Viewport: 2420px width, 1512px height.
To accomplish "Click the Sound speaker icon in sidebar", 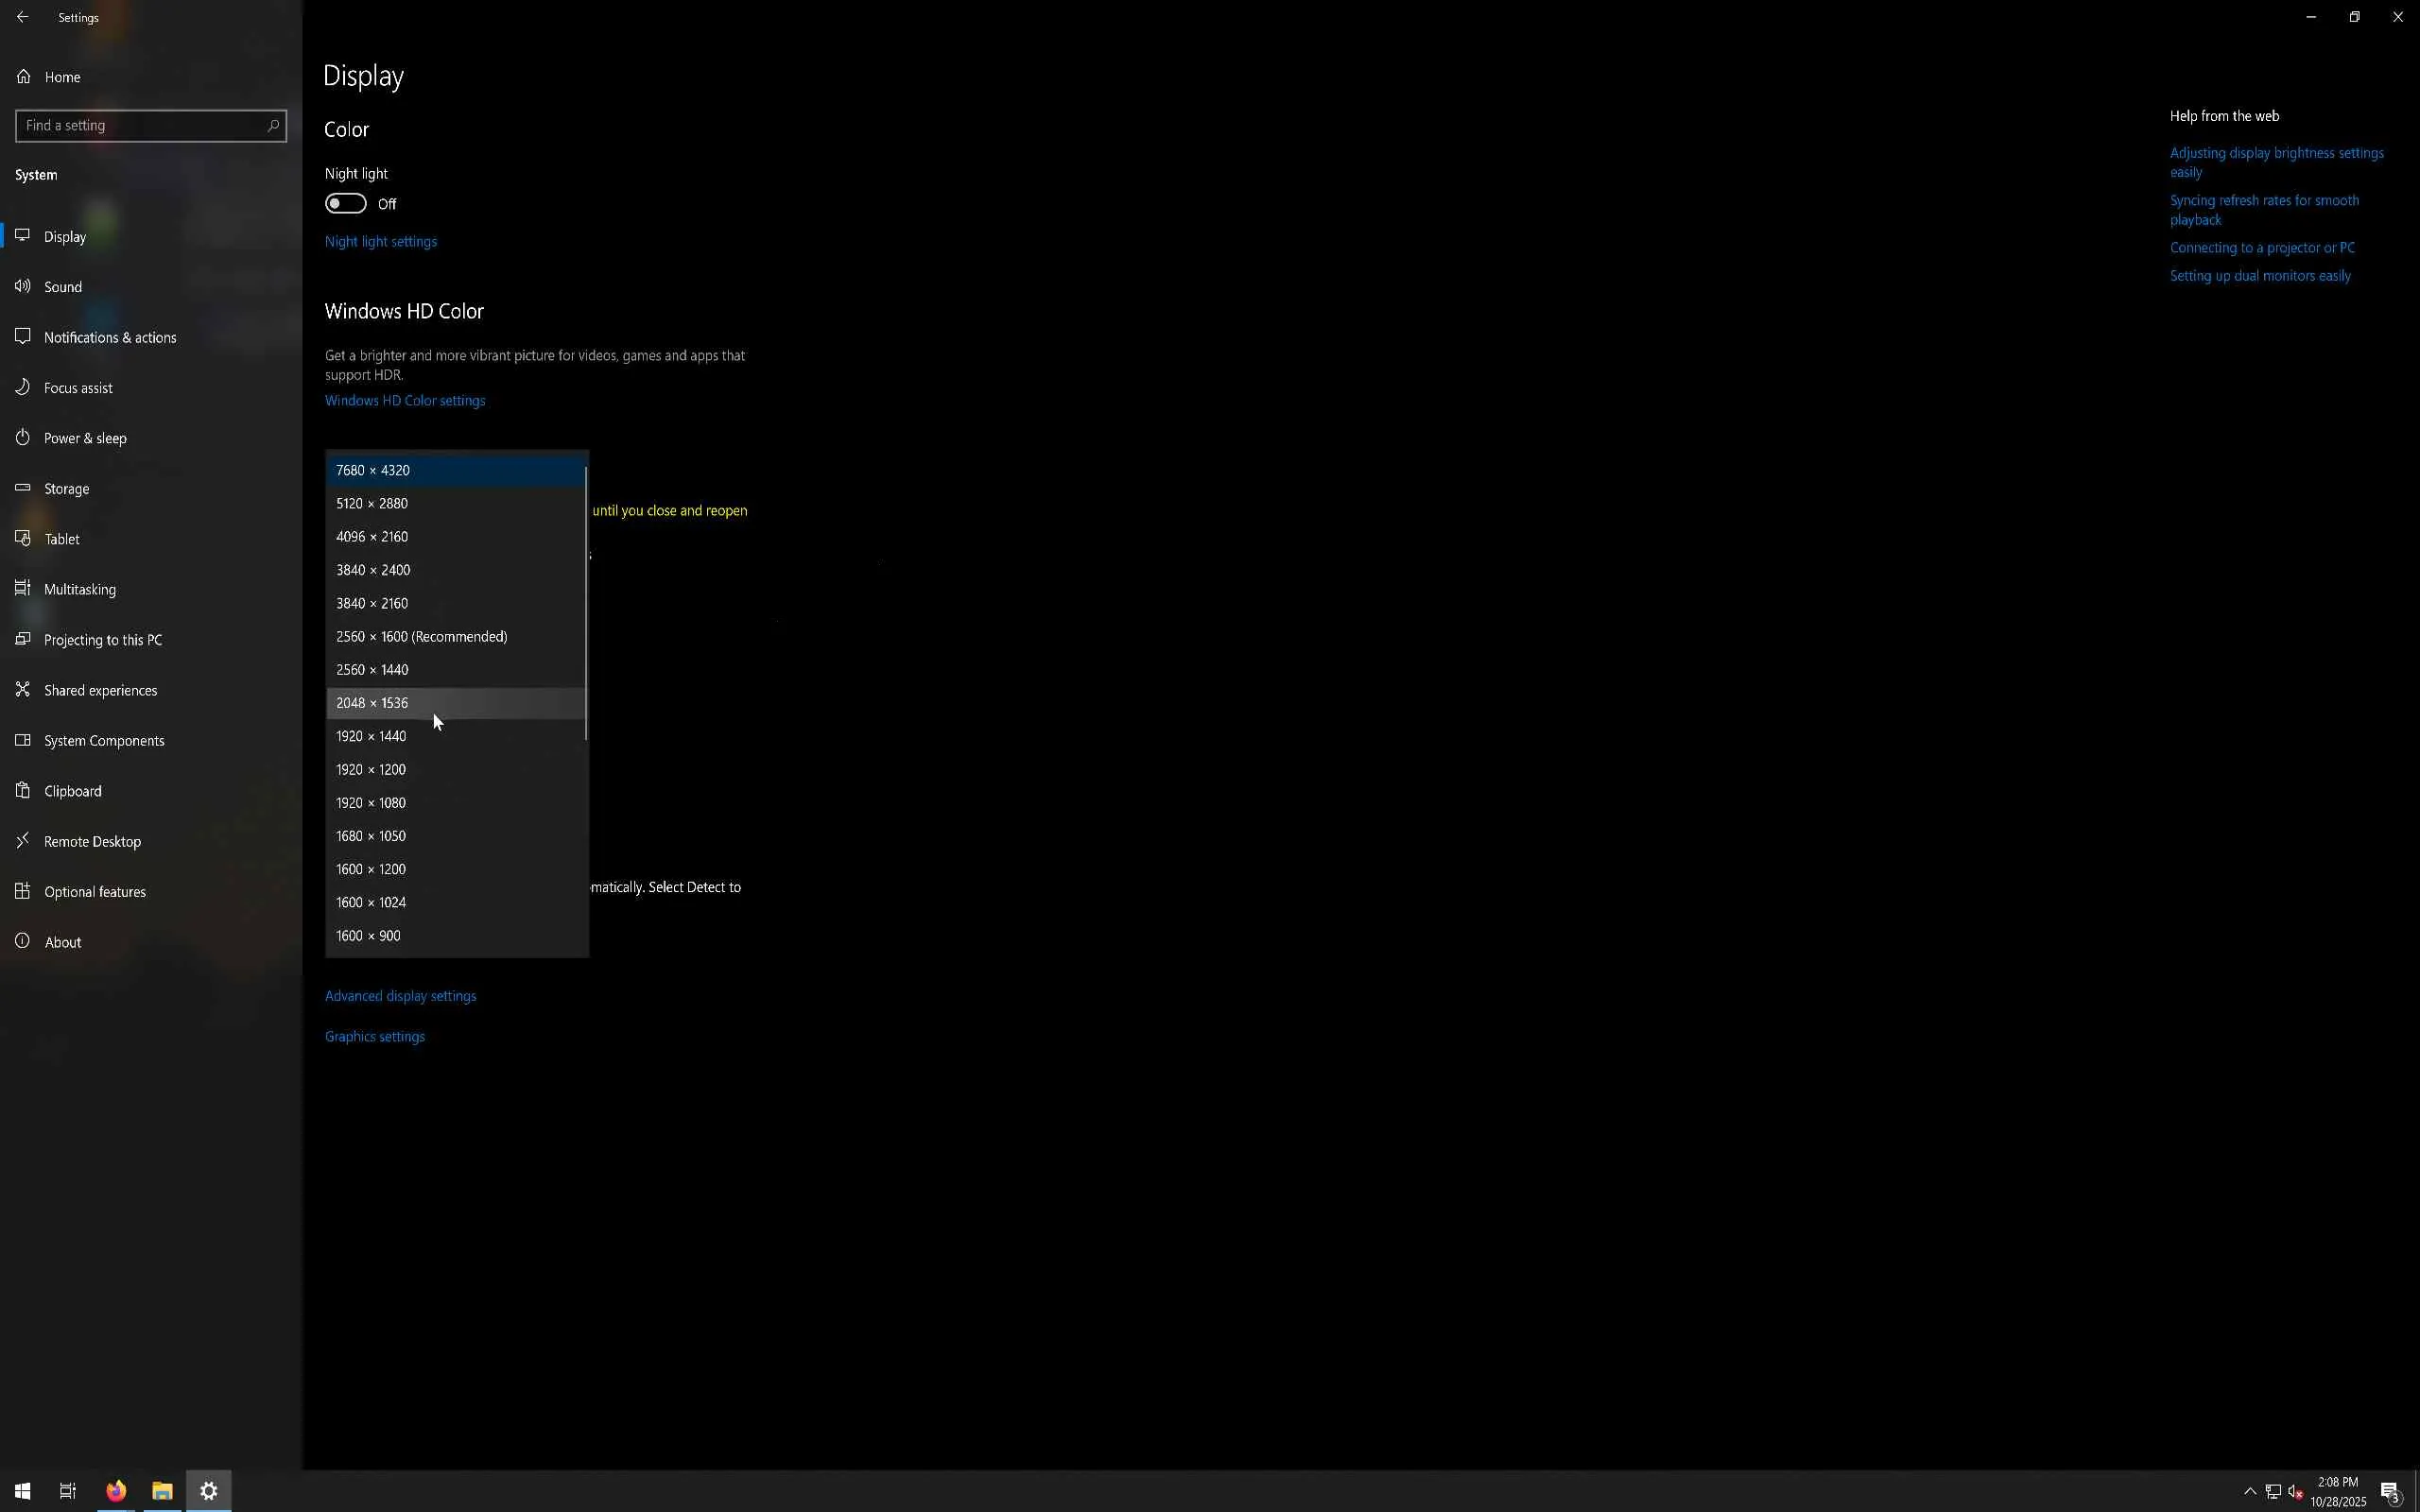I will click(23, 287).
